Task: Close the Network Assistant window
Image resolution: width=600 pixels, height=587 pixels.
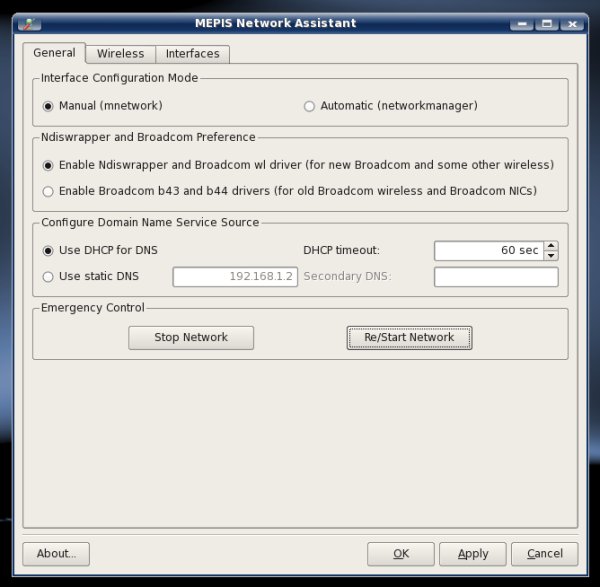Action: click(572, 24)
